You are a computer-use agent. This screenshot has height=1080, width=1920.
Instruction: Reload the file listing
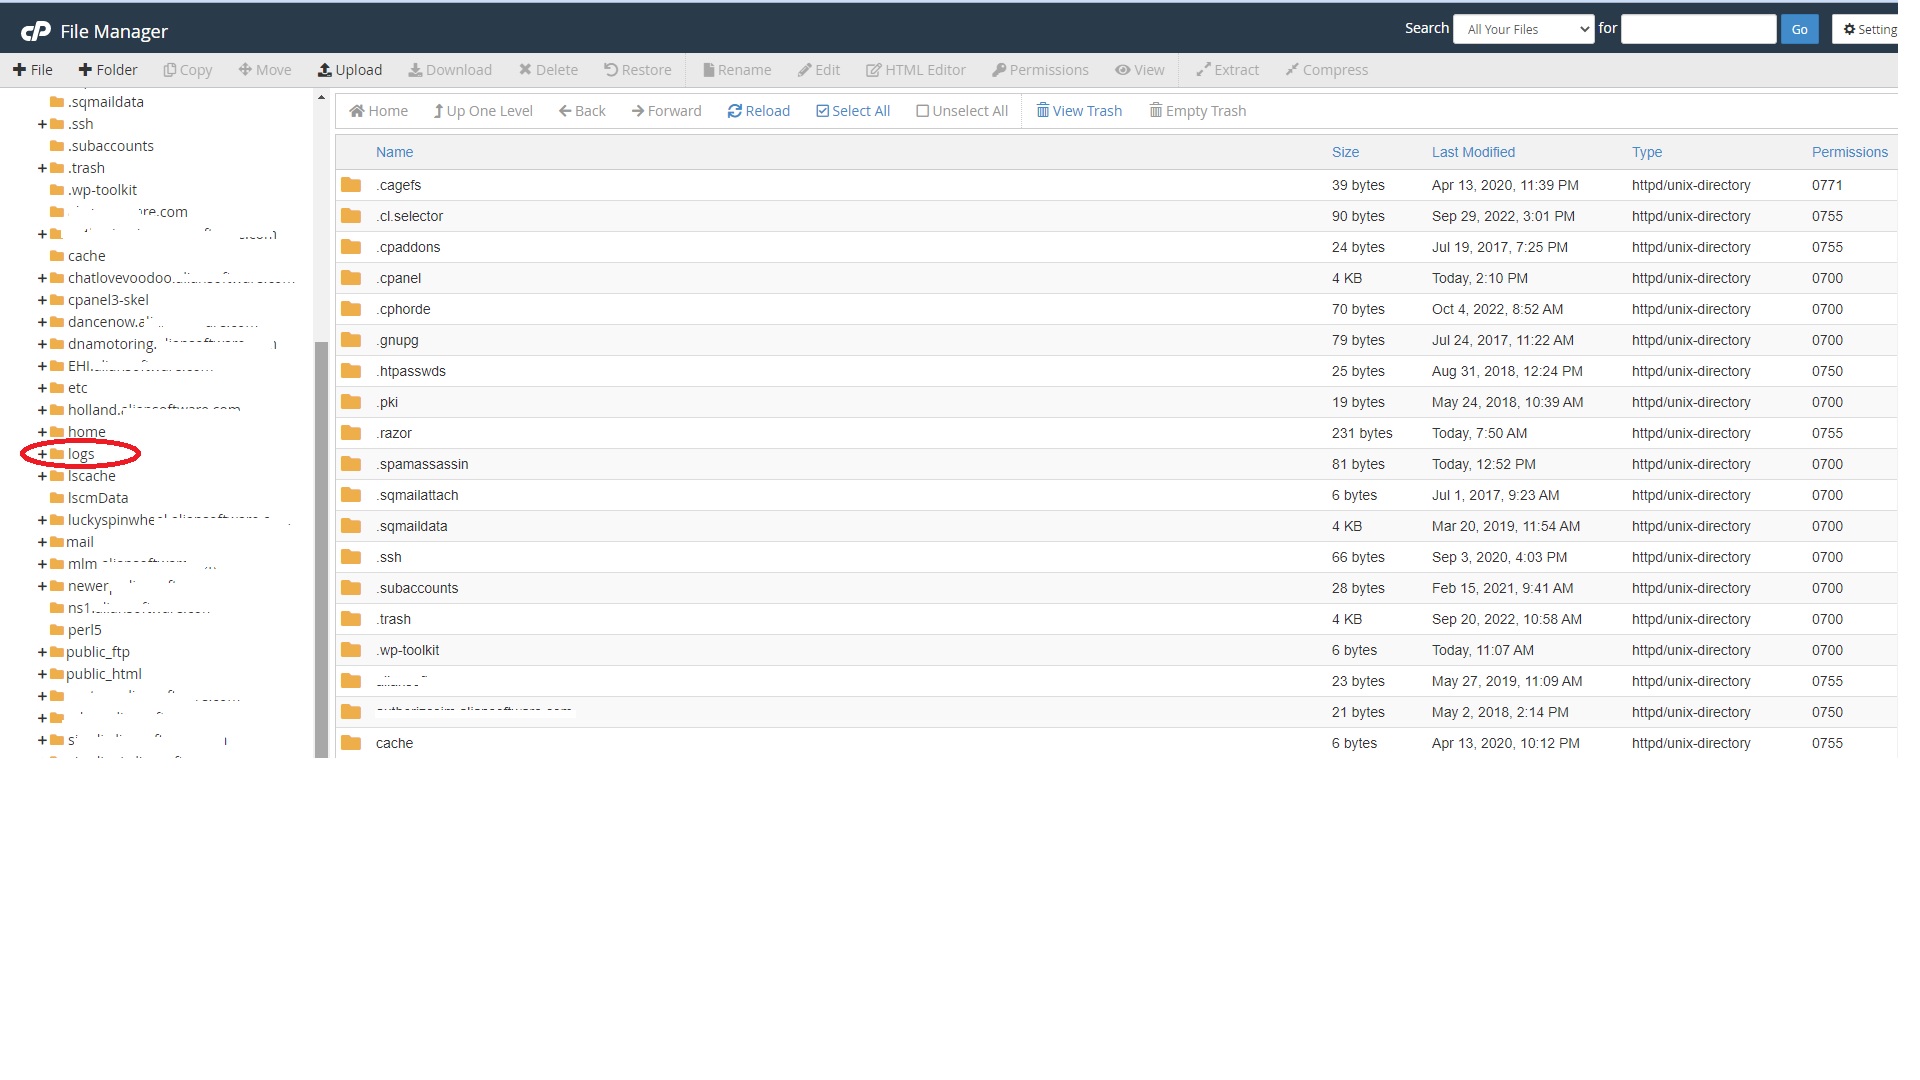click(x=759, y=111)
